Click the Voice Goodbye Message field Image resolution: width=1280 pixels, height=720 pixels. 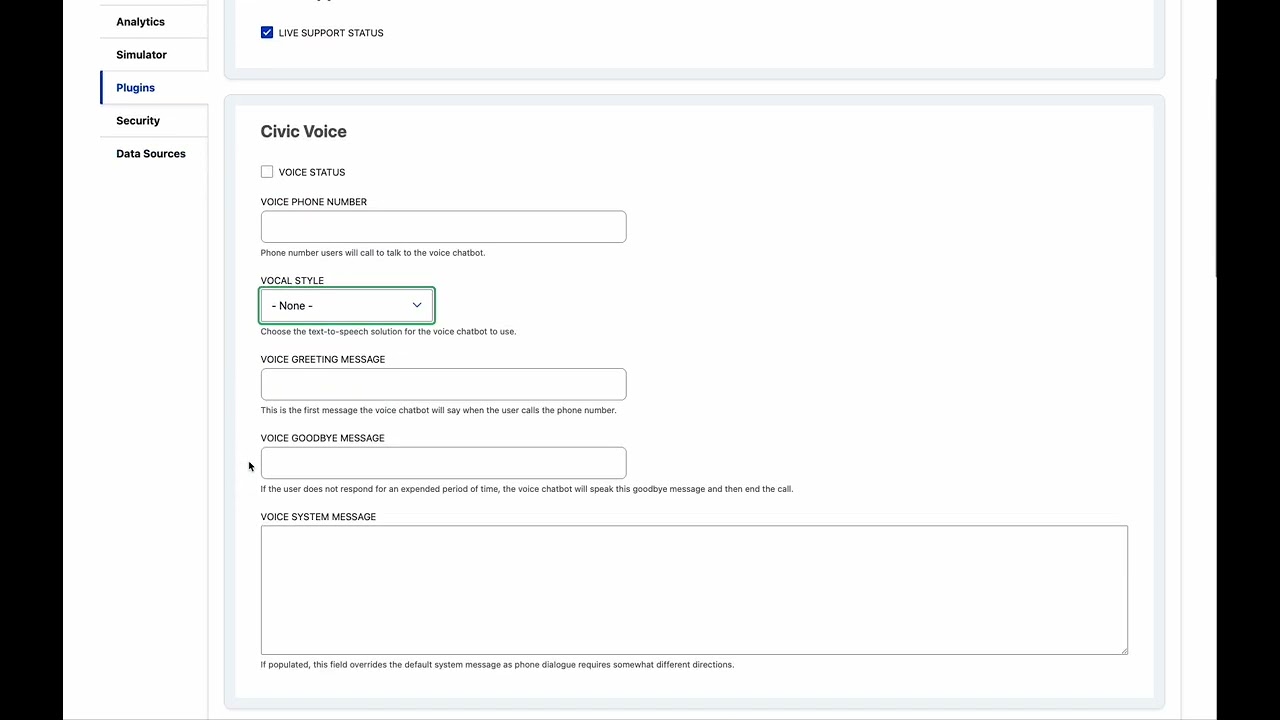point(443,463)
